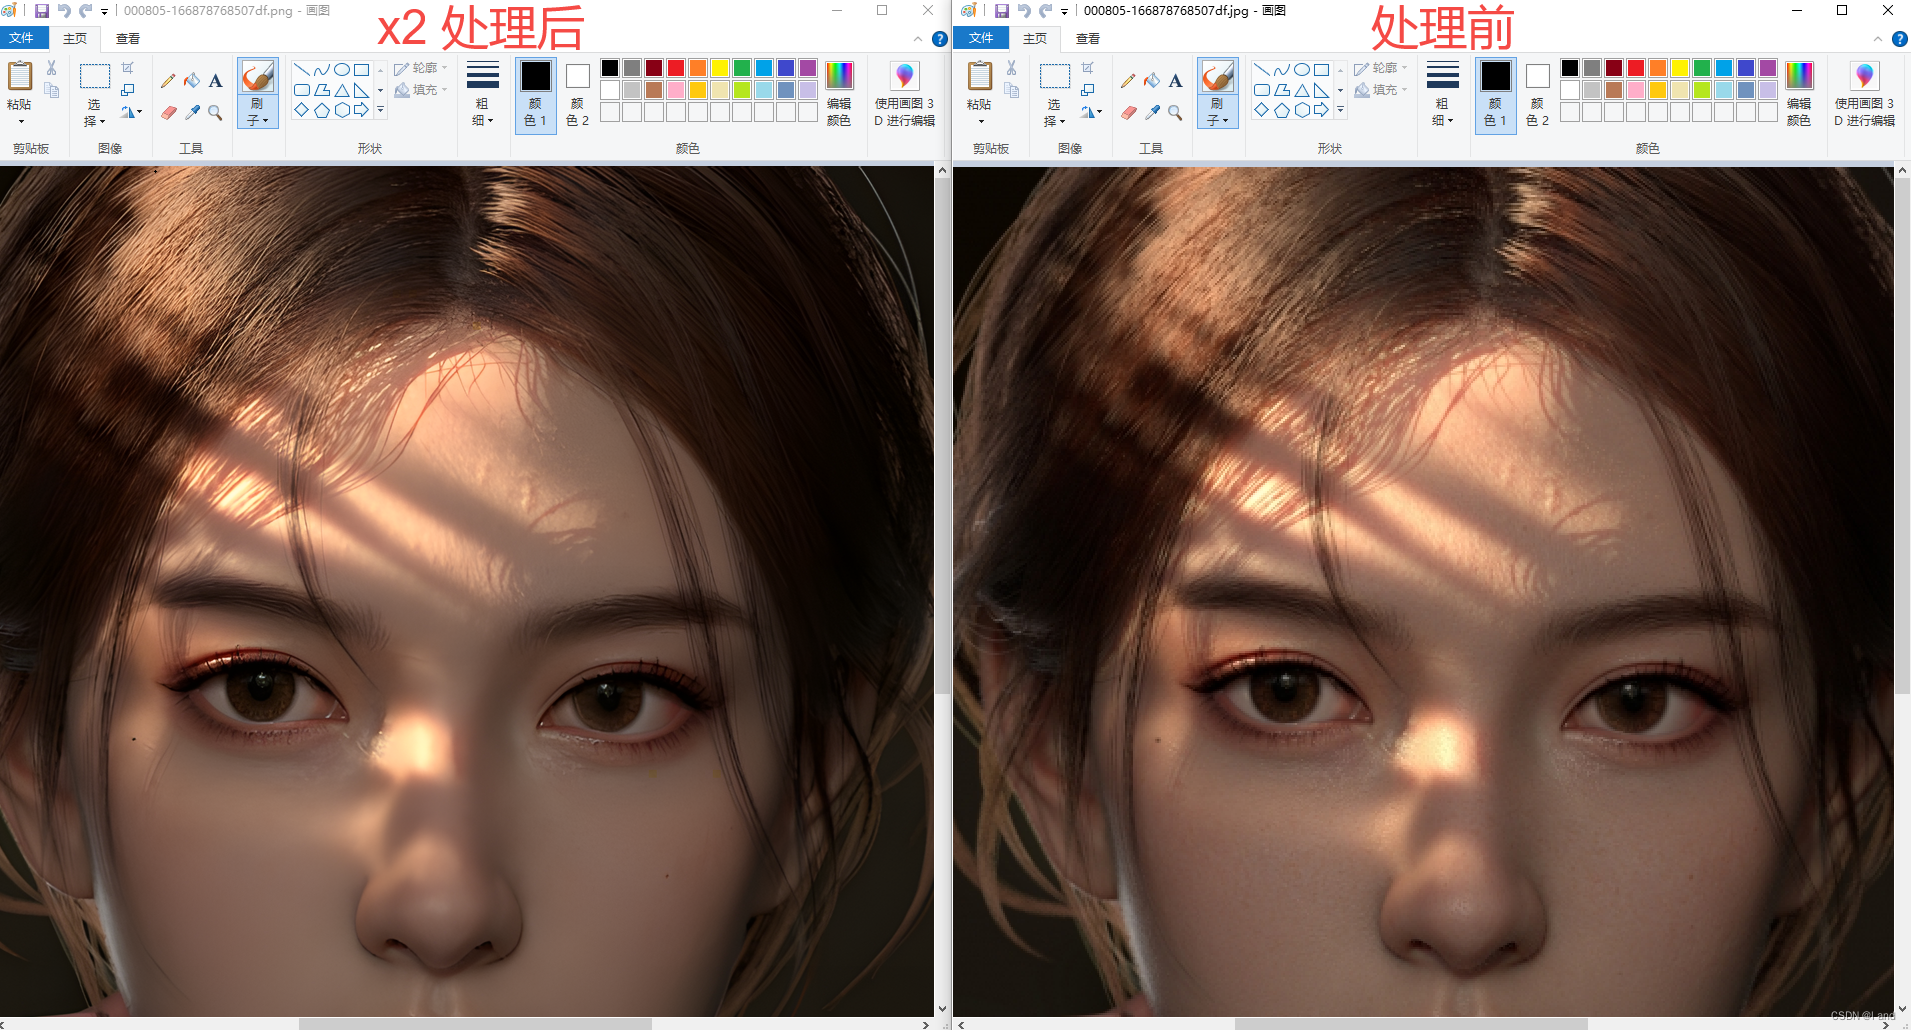Click the Cut scissors icon in left window
This screenshot has height=1030, width=1911.
tap(52, 68)
